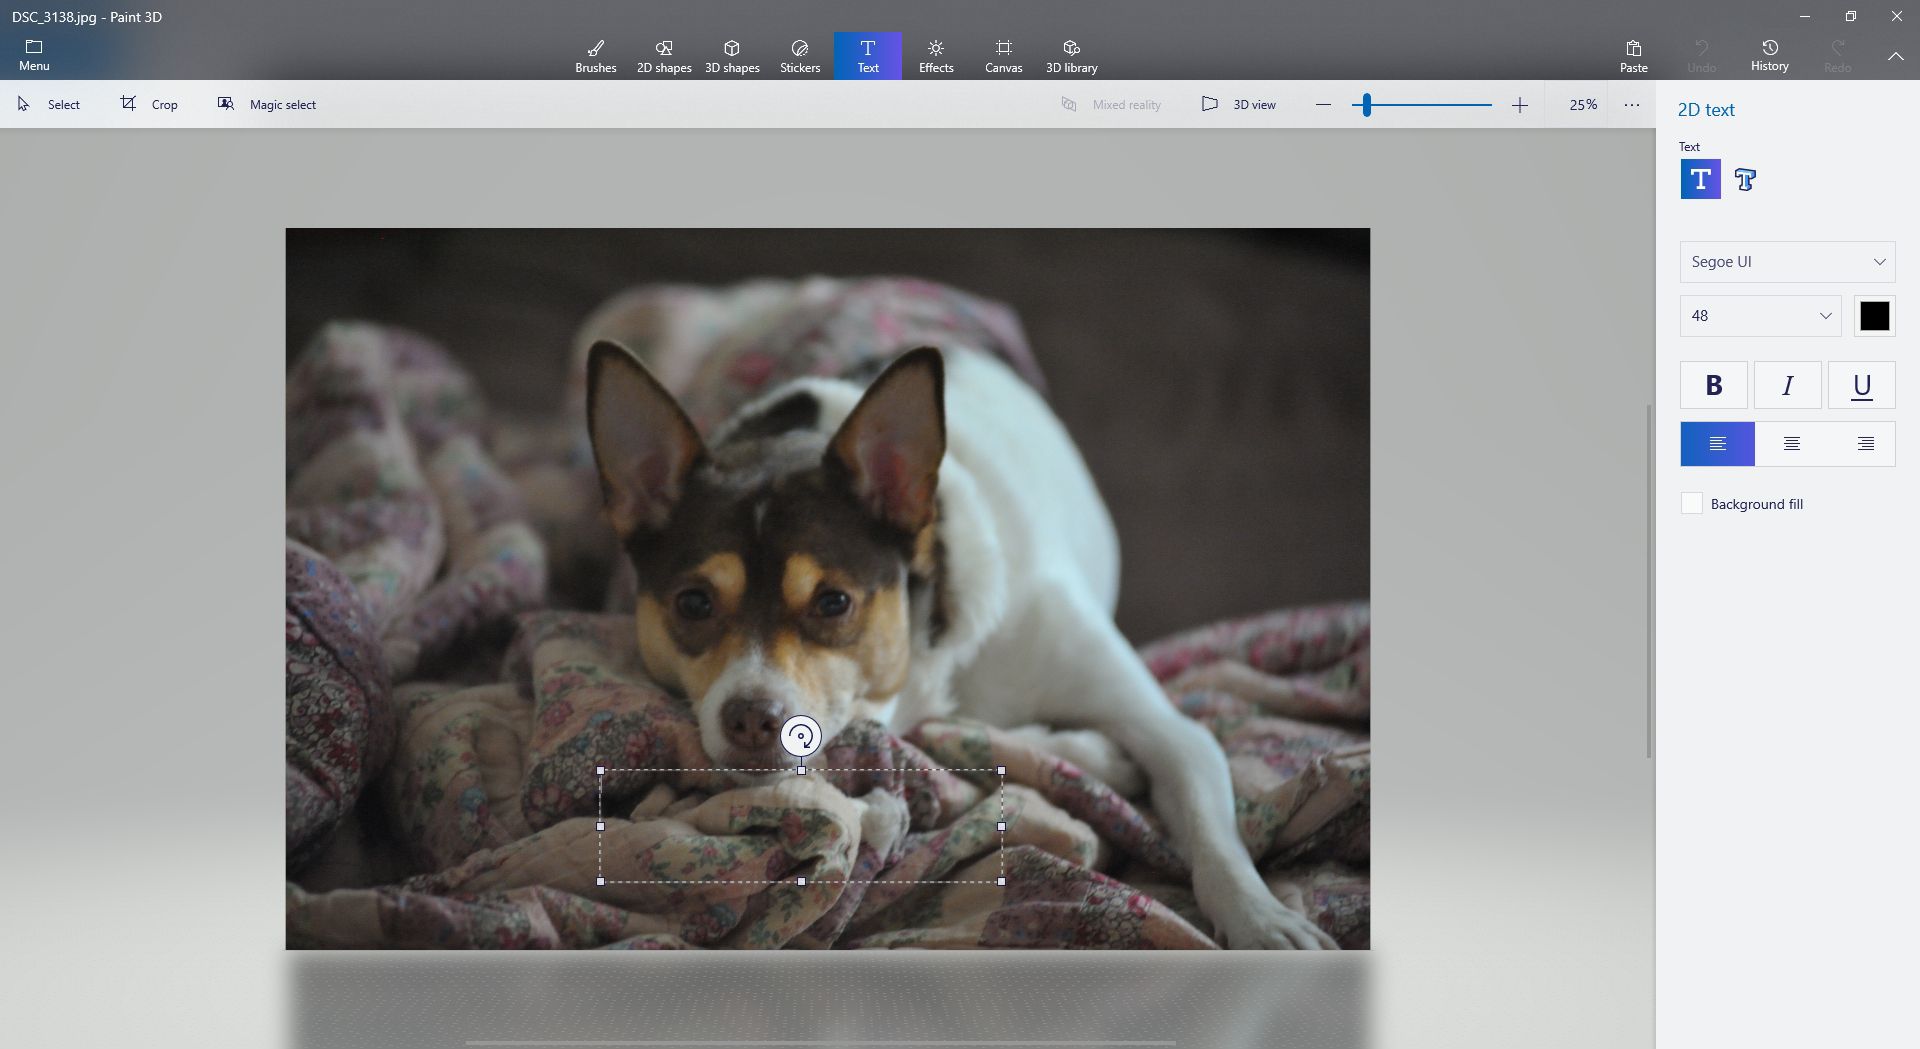1920x1049 pixels.
Task: Click the text box top-right corner handle
Action: [1001, 770]
